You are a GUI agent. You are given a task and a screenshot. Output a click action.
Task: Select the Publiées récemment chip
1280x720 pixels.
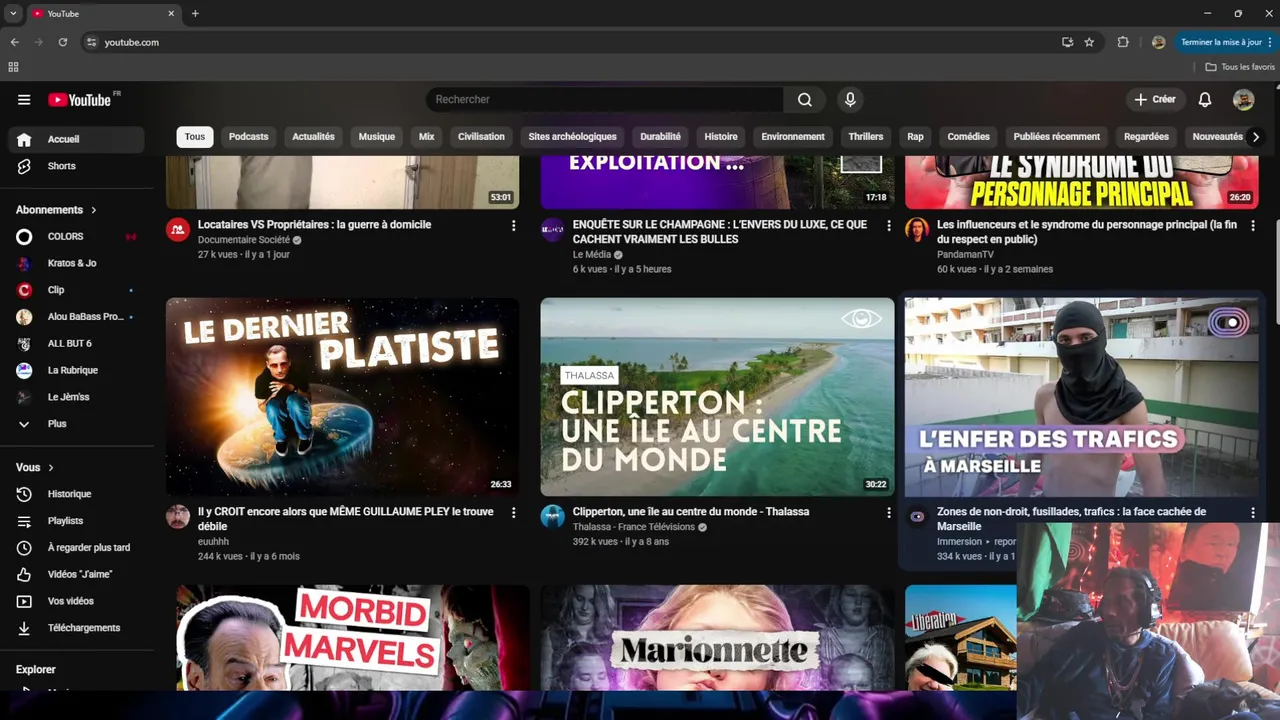click(1057, 137)
